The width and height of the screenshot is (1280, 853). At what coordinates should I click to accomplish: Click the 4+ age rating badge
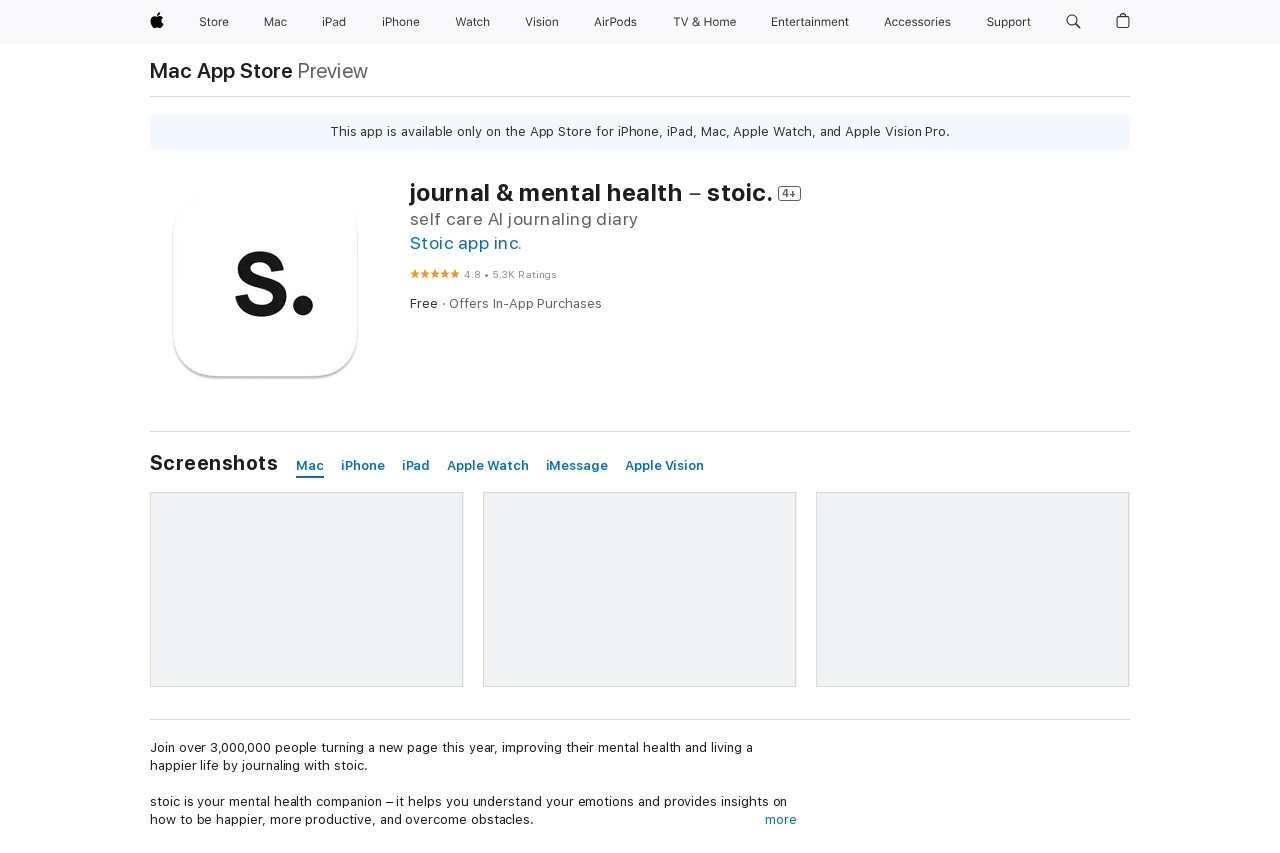[x=789, y=194]
